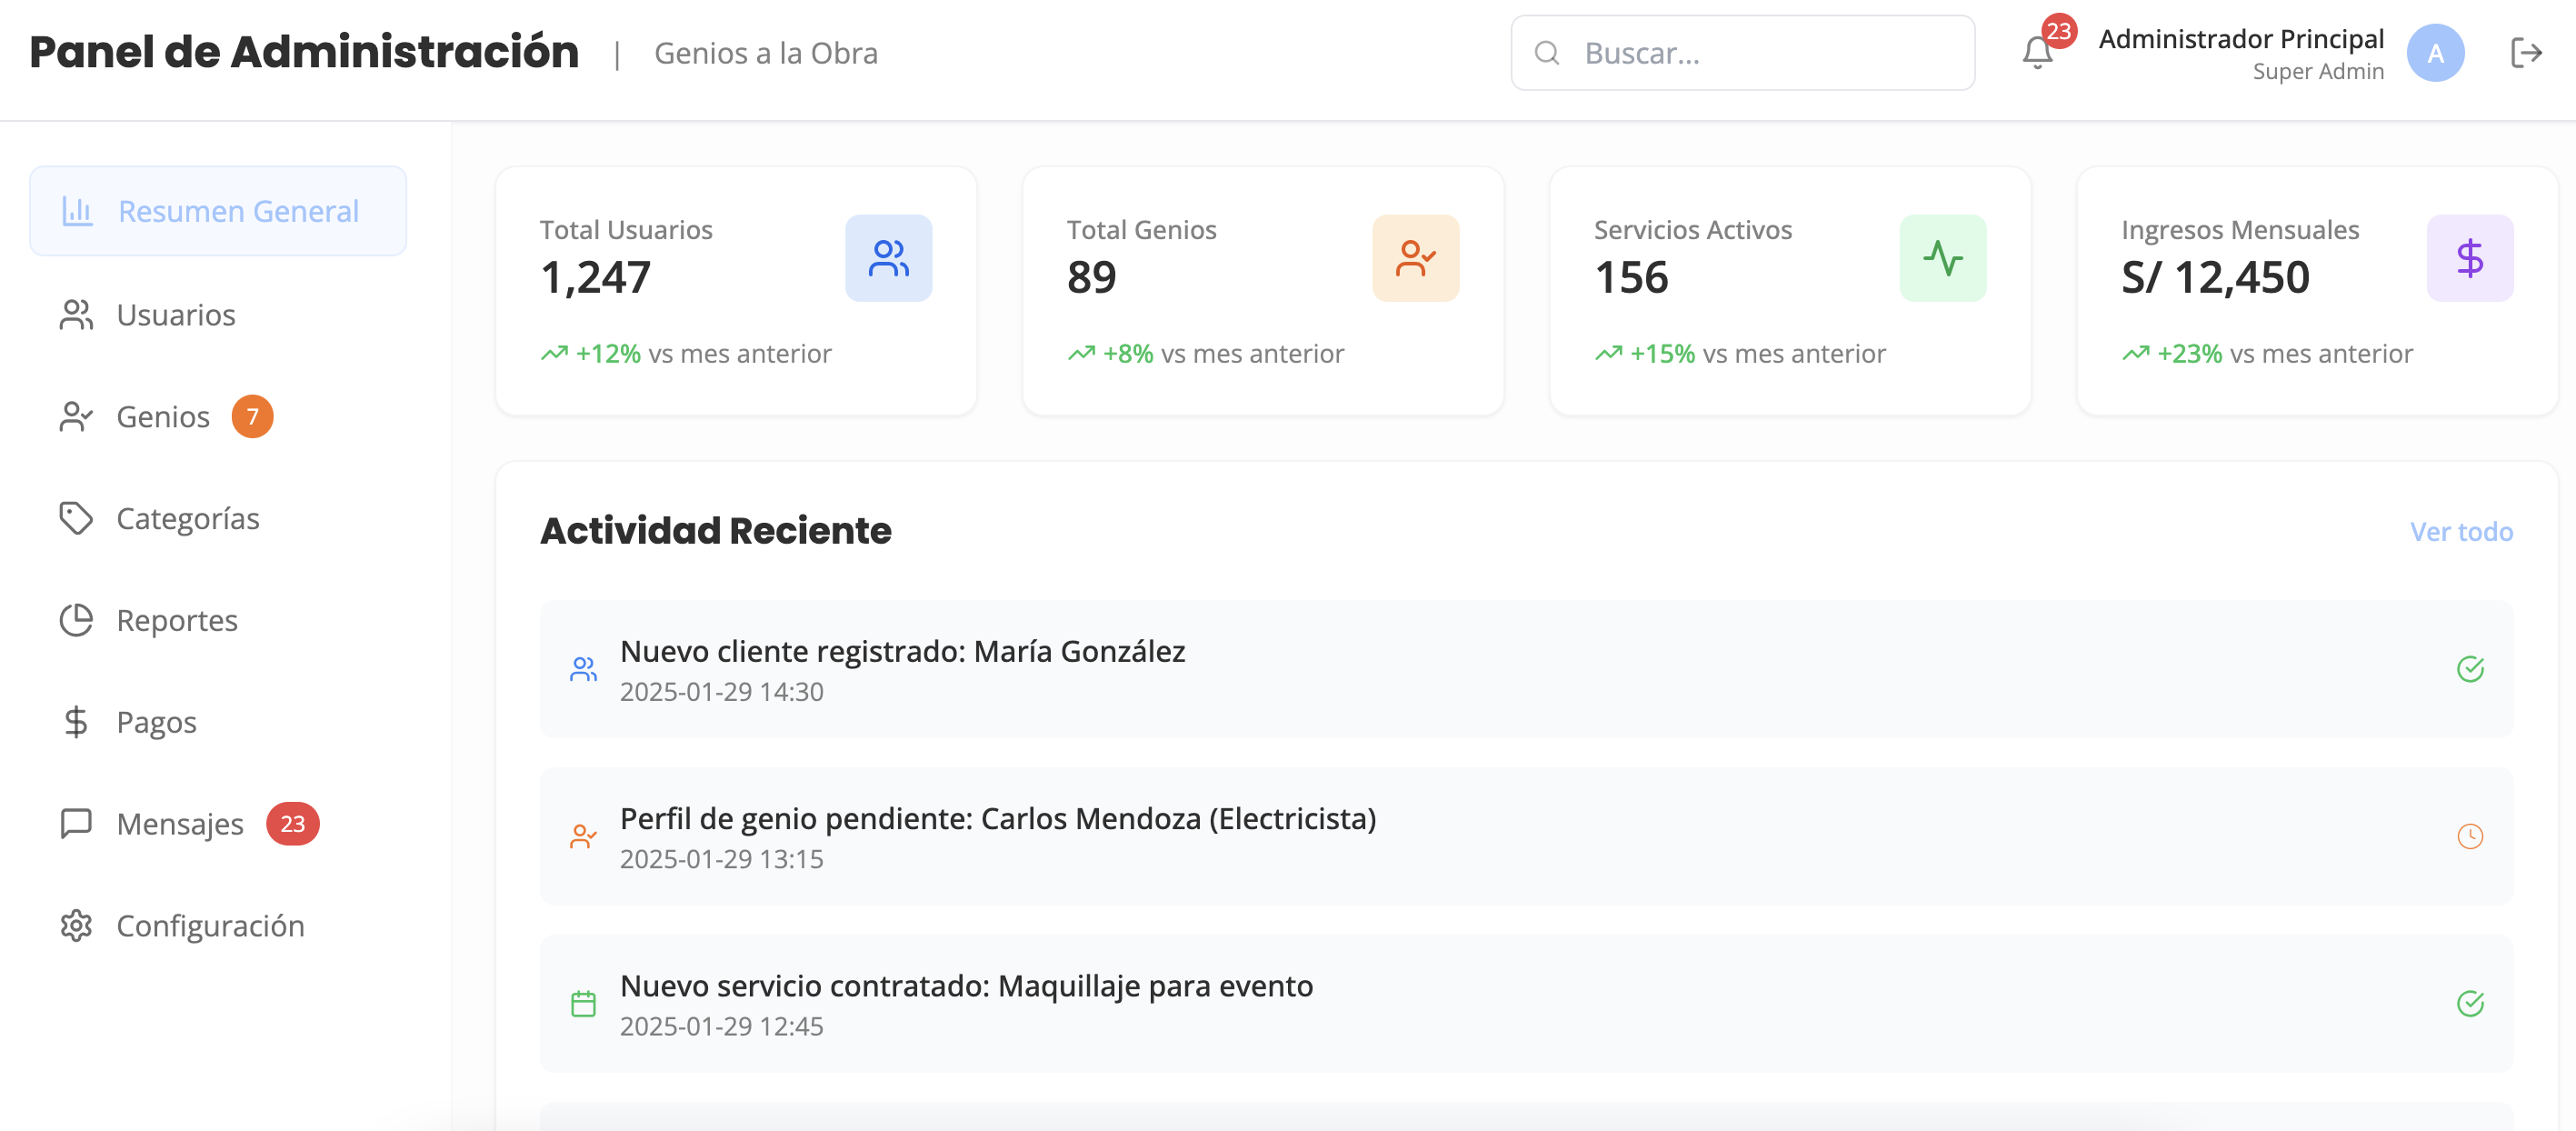Click the Ingresos Mensuales purple dollar icon
The height and width of the screenshot is (1131, 2576).
(2469, 258)
